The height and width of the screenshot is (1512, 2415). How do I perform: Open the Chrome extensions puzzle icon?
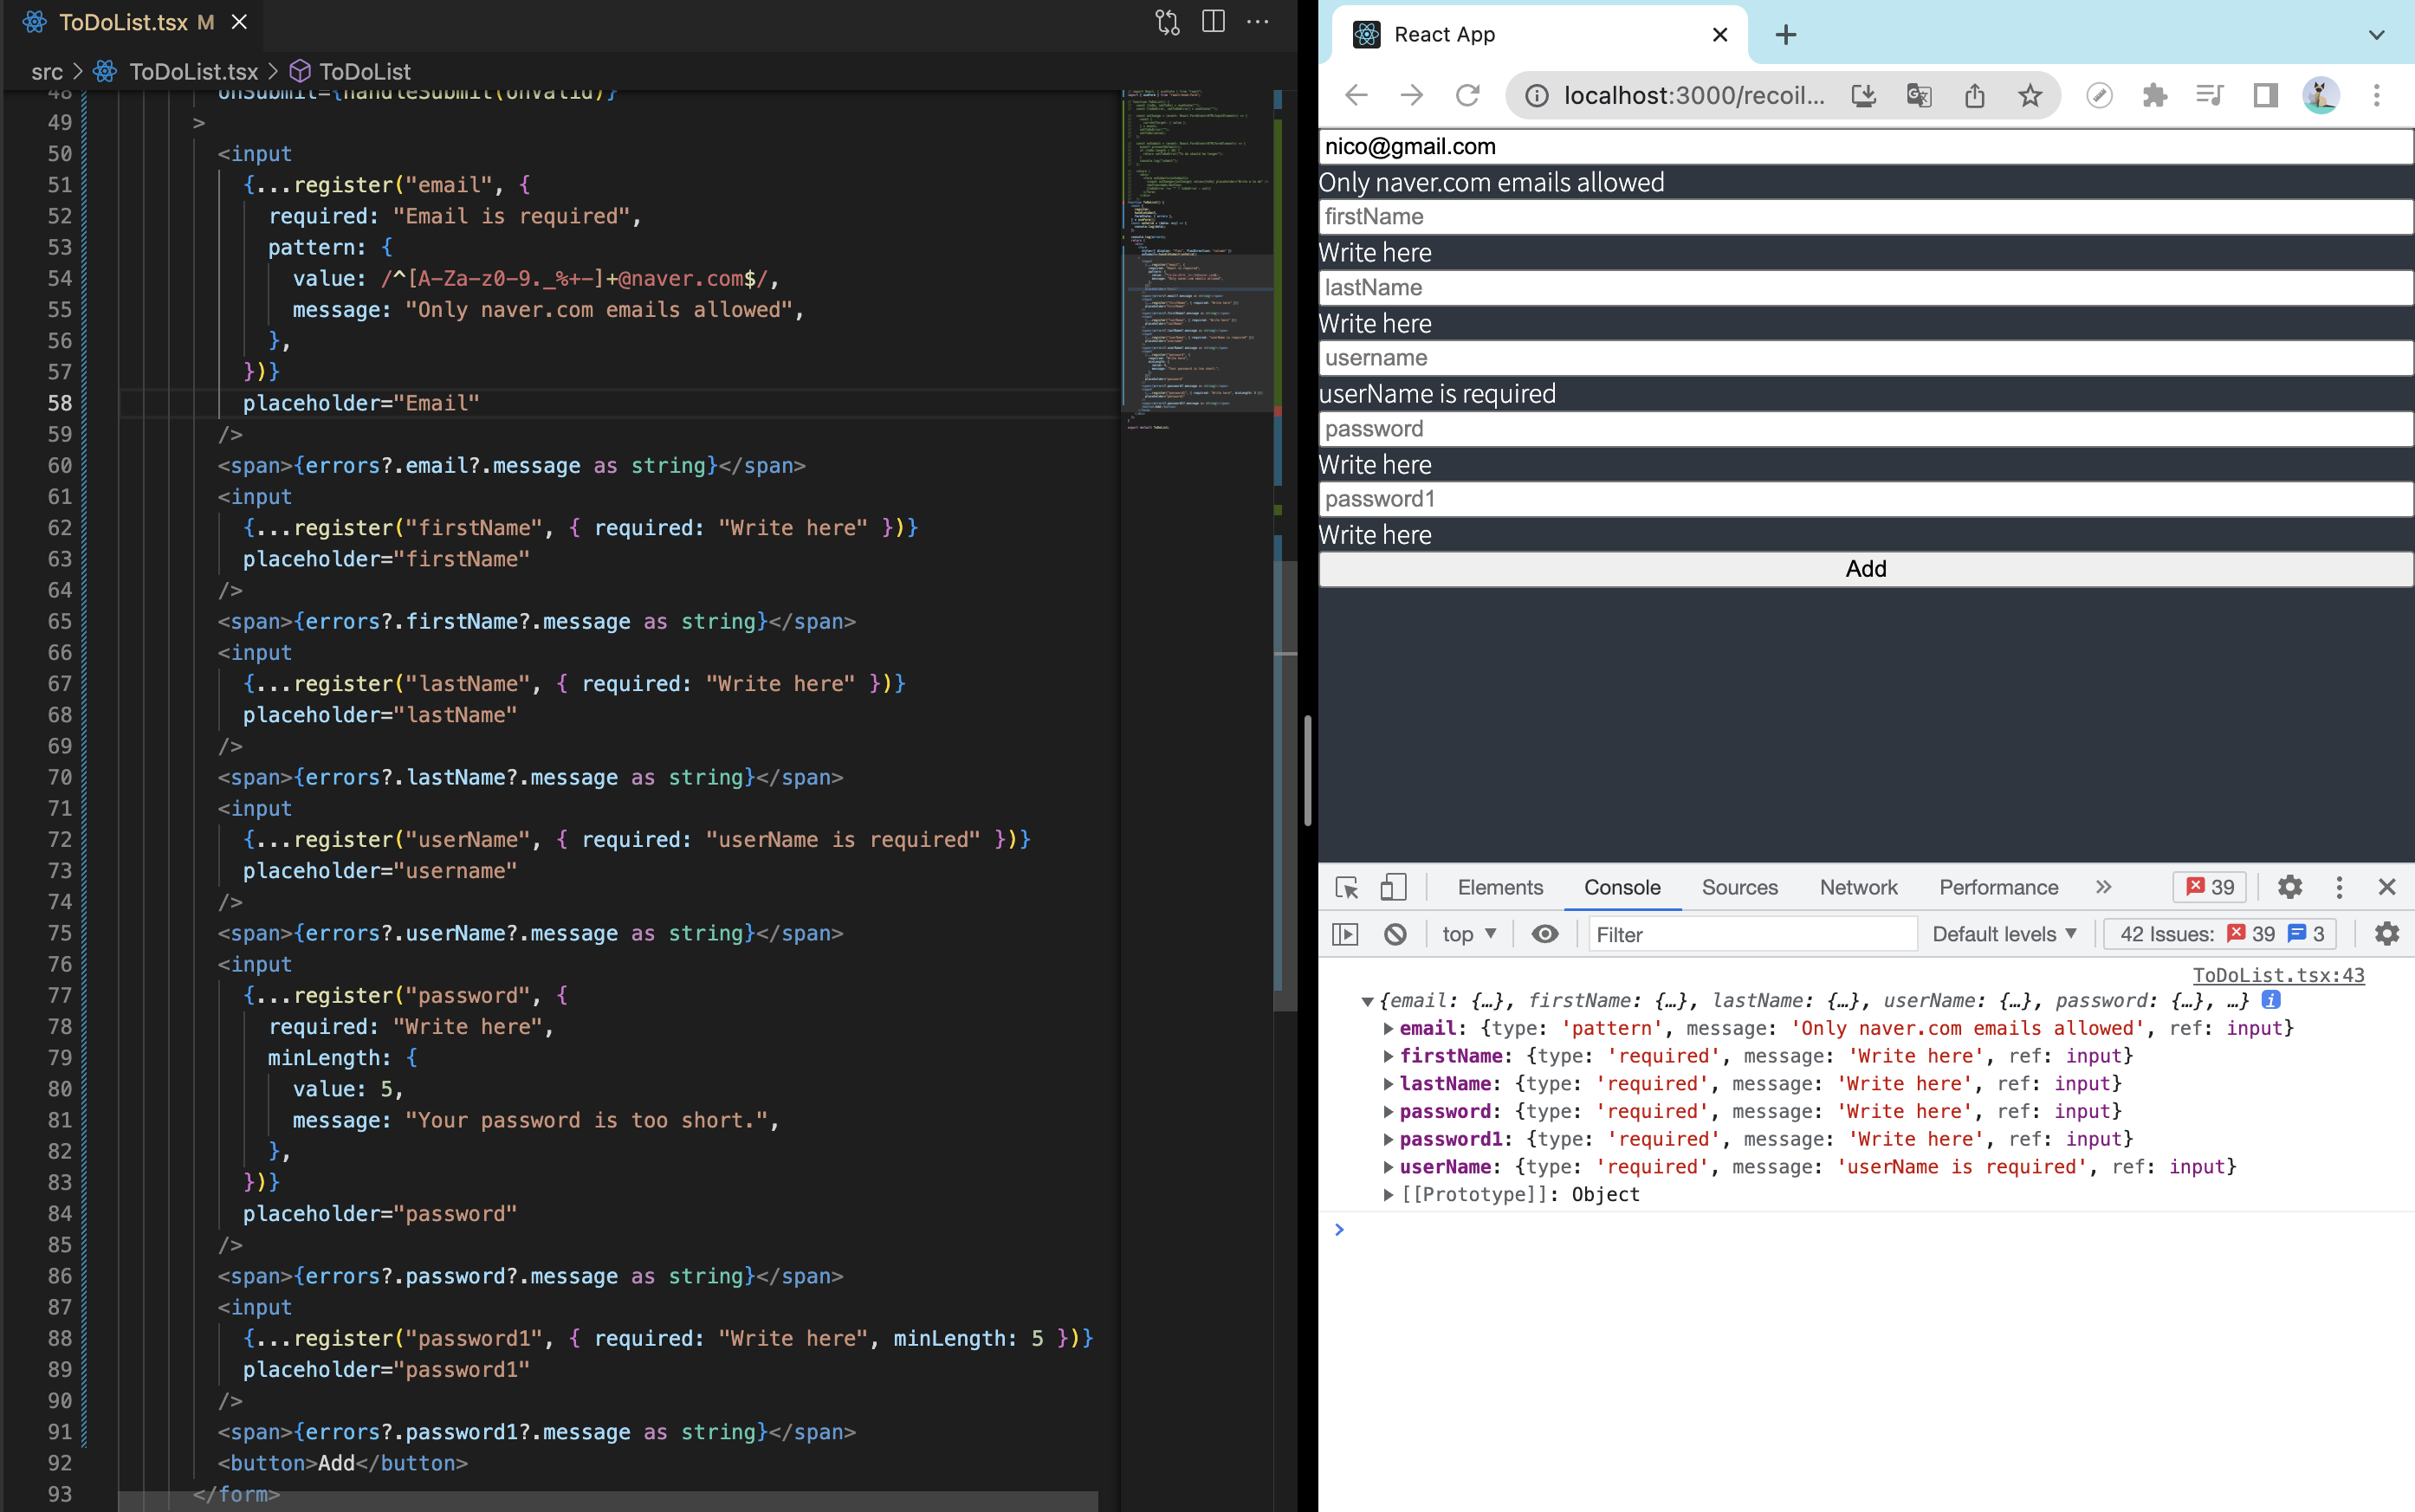2154,95
